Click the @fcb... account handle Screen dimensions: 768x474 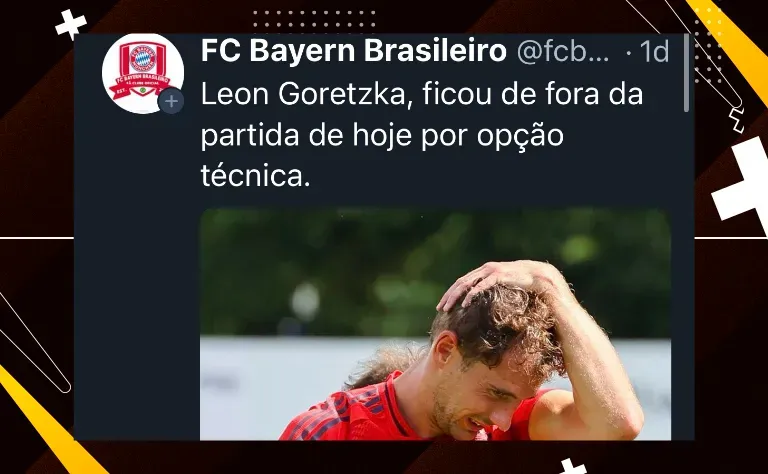pos(563,51)
